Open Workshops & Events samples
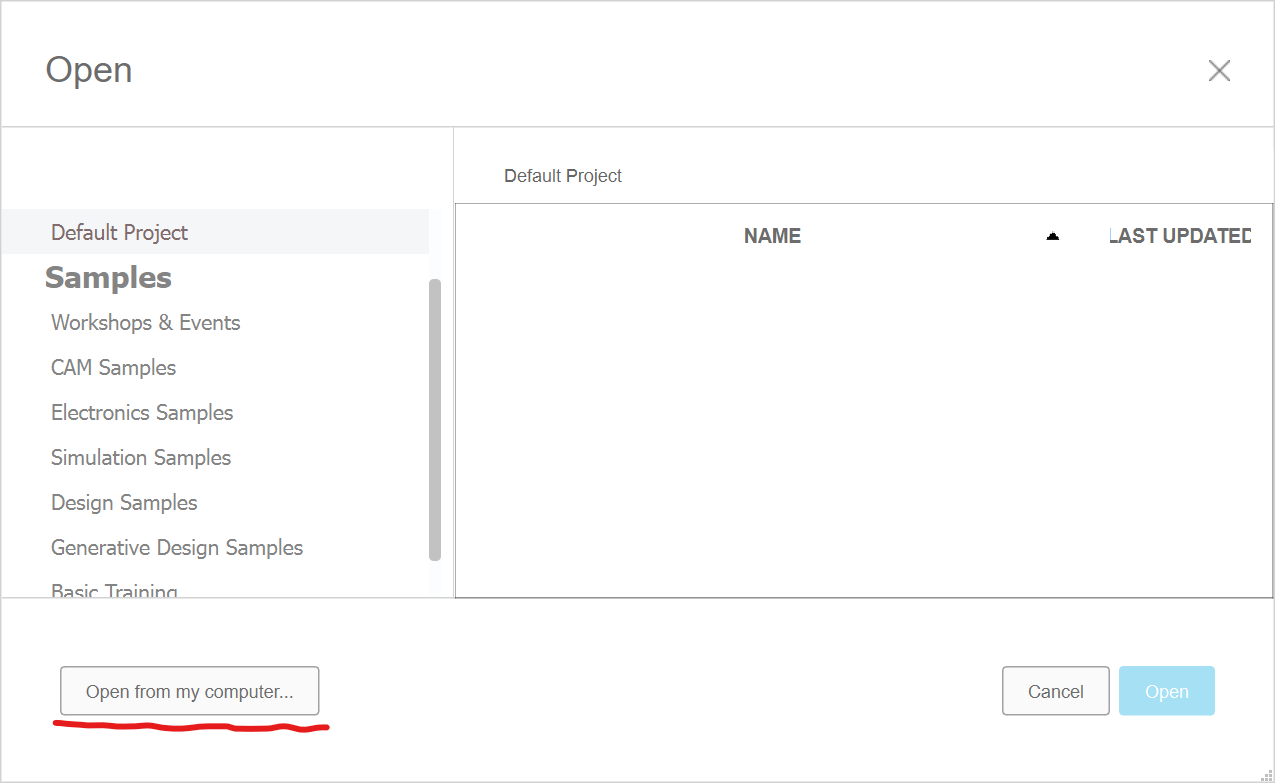This screenshot has height=783, width=1275. coord(146,323)
